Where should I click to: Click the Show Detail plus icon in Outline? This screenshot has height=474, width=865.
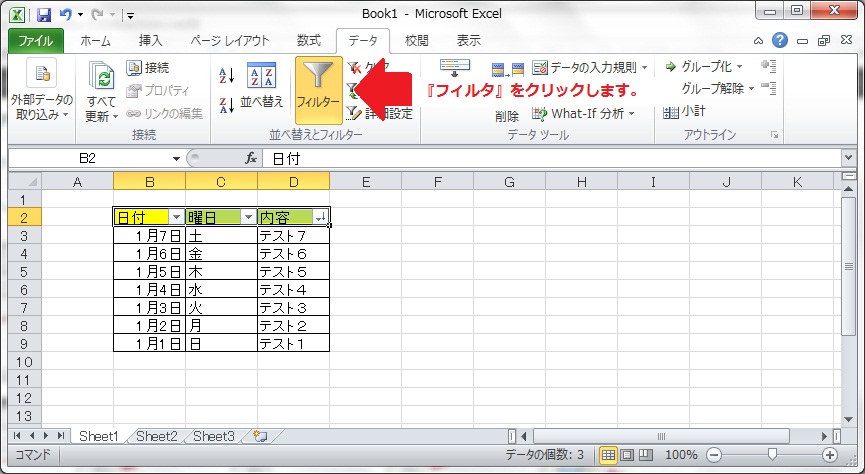pos(768,66)
